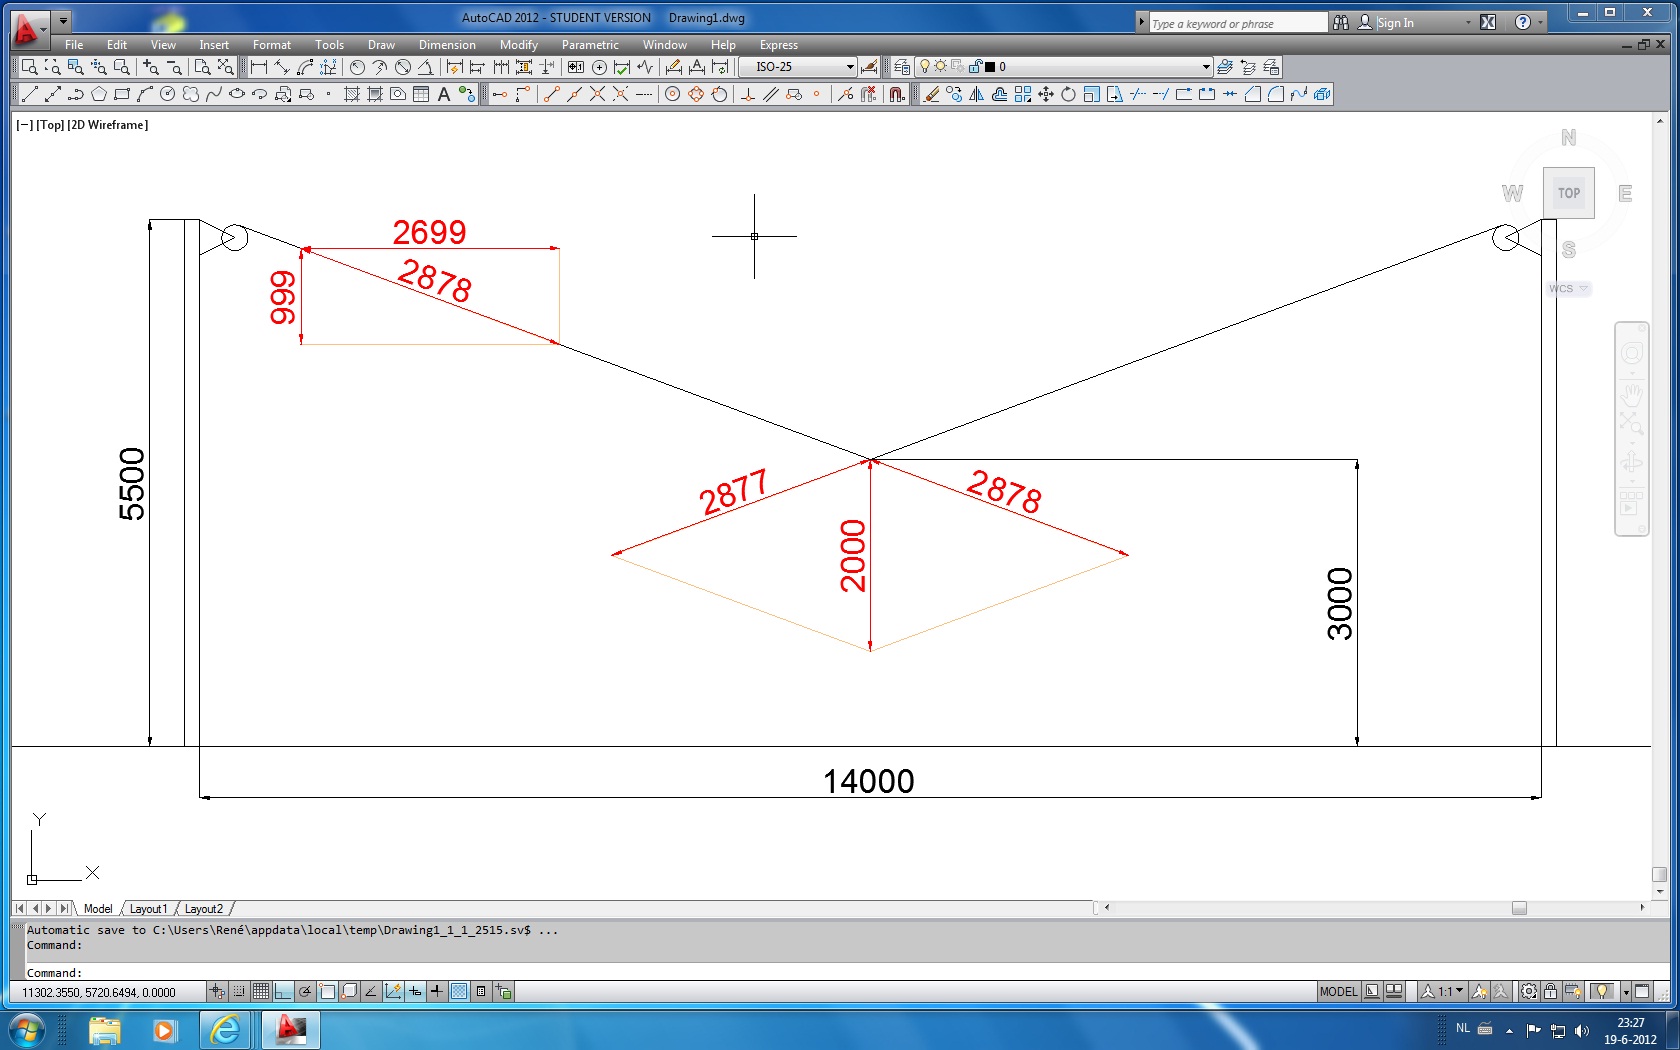Select the Spline draw tool
This screenshot has width=1680, height=1050.
(214, 94)
